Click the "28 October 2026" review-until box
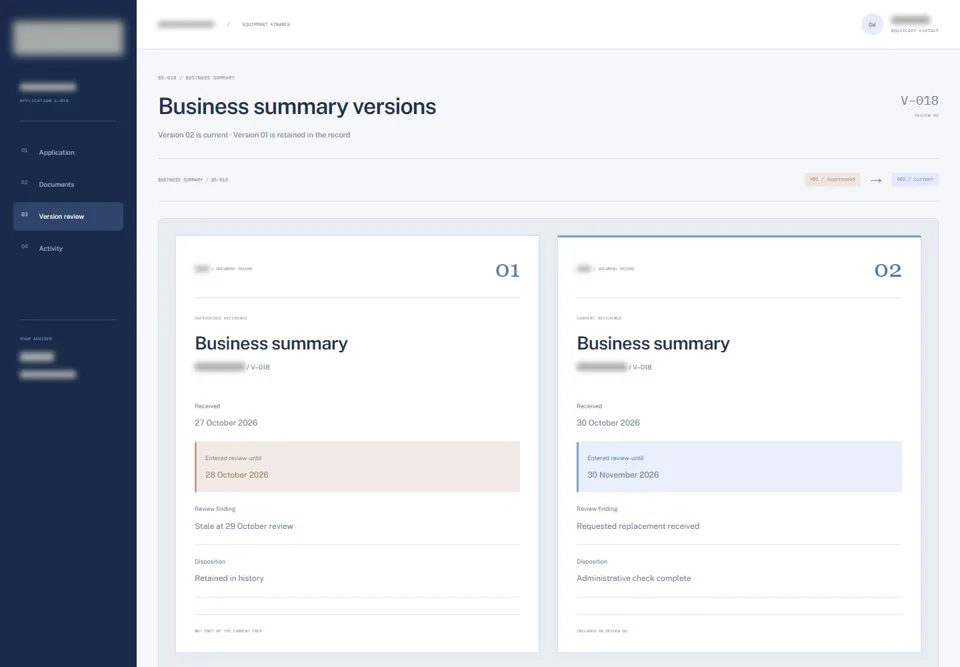Image resolution: width=960 pixels, height=667 pixels. click(358, 467)
